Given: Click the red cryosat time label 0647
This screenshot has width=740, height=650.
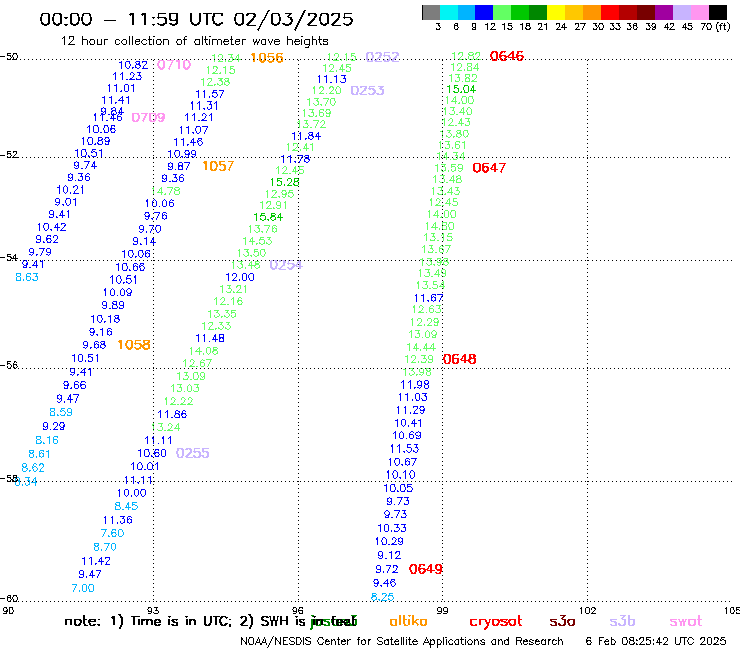Looking at the screenshot, I should [489, 168].
